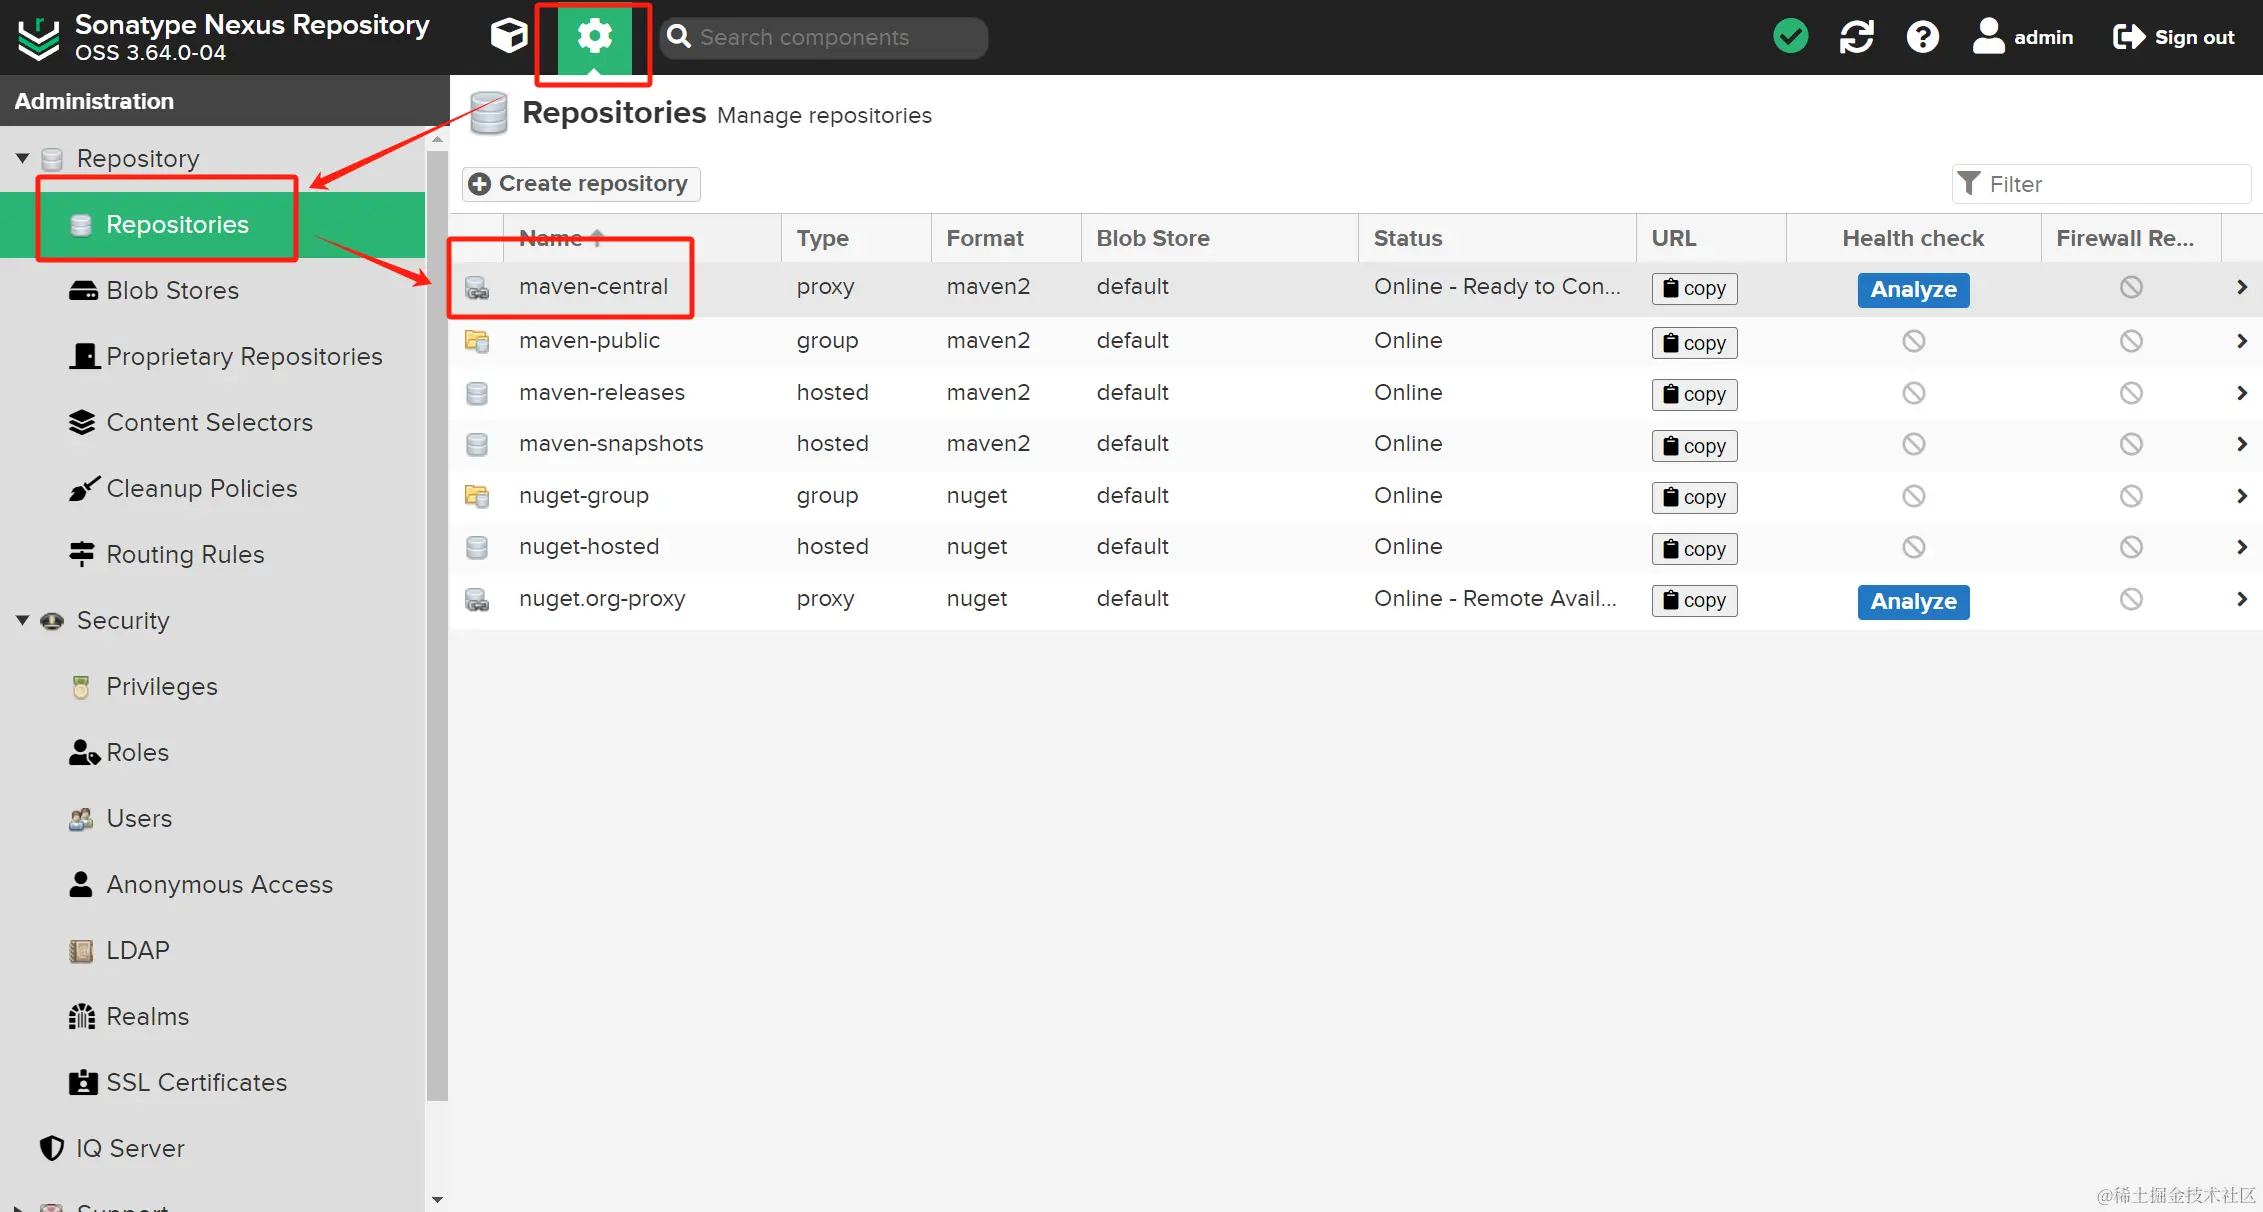This screenshot has height=1212, width=2263.
Task: Analyze health check for nuget.org-proxy
Action: (1912, 601)
